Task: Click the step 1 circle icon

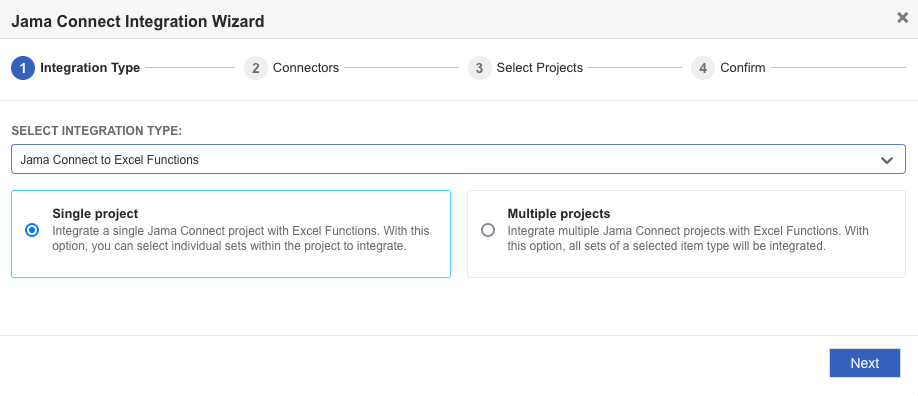Action: click(23, 68)
